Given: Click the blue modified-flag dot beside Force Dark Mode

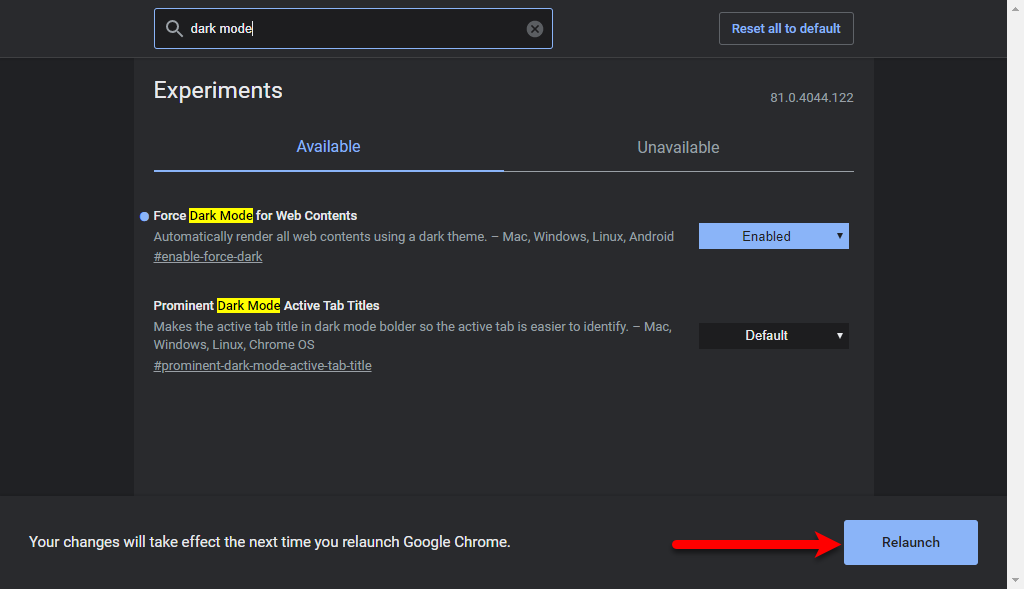Looking at the screenshot, I should pyautogui.click(x=144, y=216).
